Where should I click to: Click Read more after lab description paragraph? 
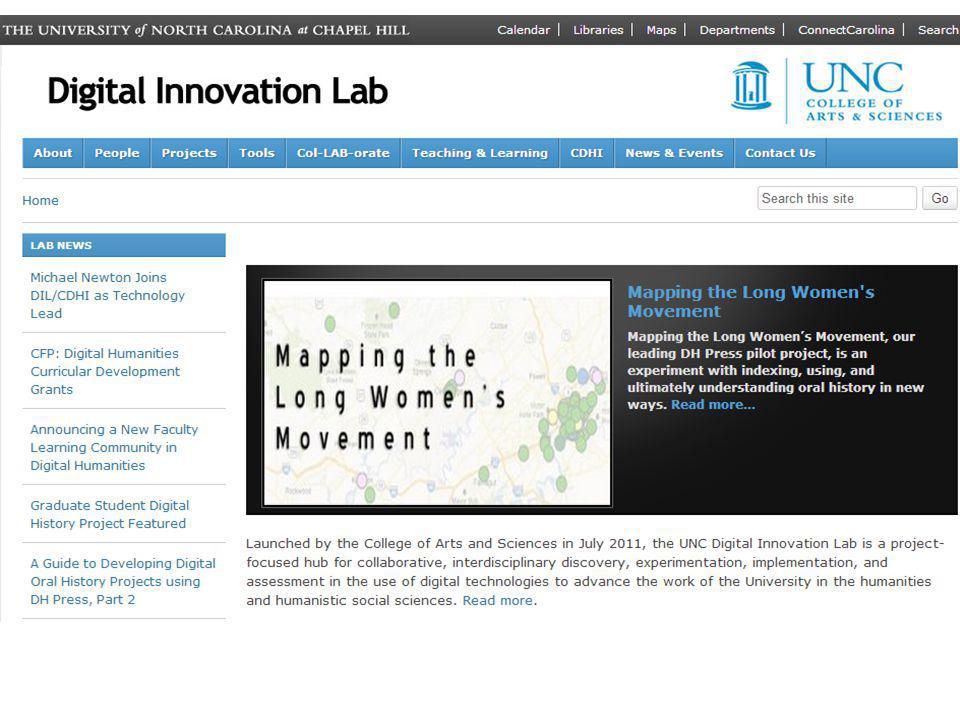[x=497, y=601]
